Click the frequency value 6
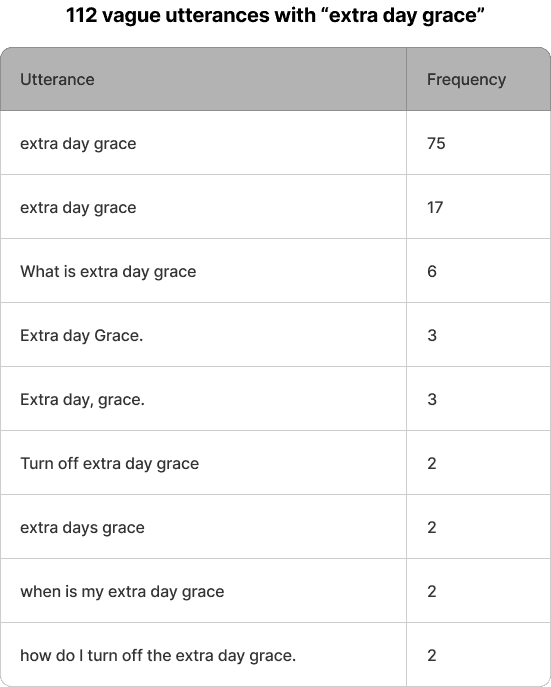551x687 pixels. coord(432,271)
